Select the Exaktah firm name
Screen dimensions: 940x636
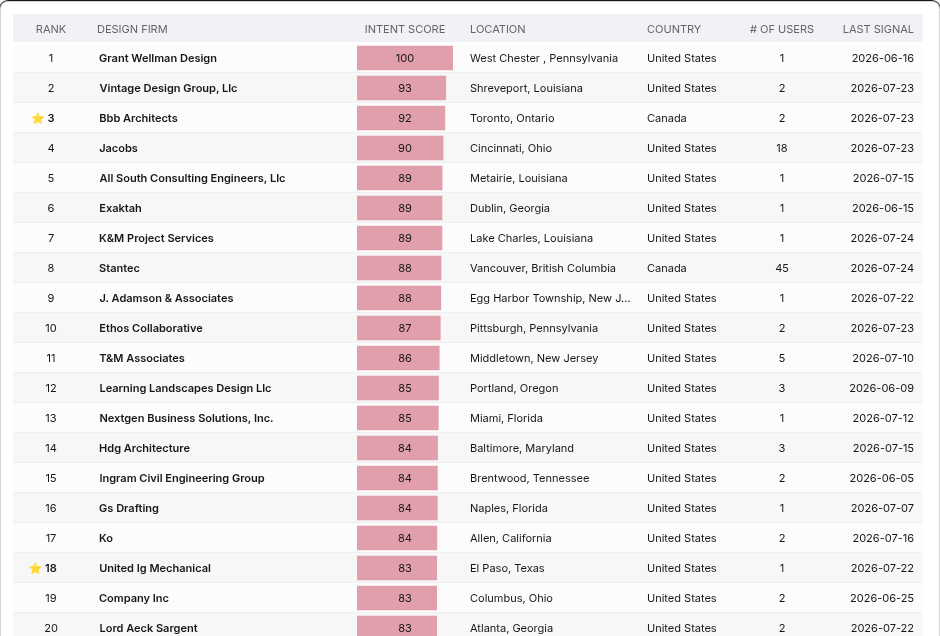[120, 208]
